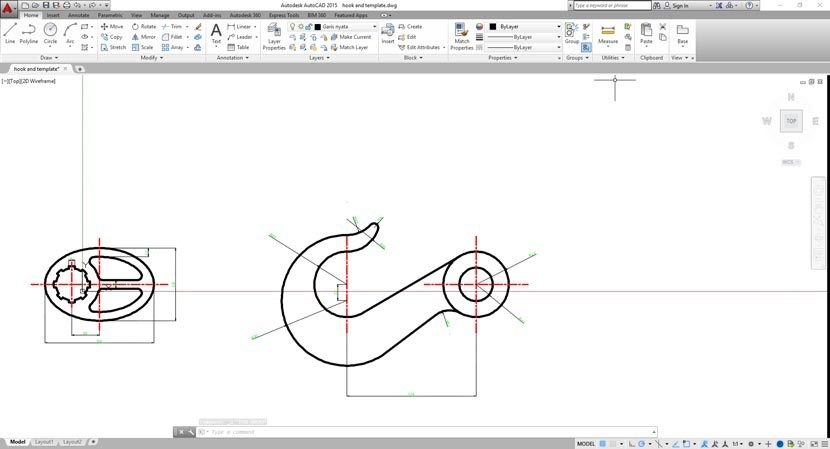Insert a Table from Annotation panel

pyautogui.click(x=238, y=47)
